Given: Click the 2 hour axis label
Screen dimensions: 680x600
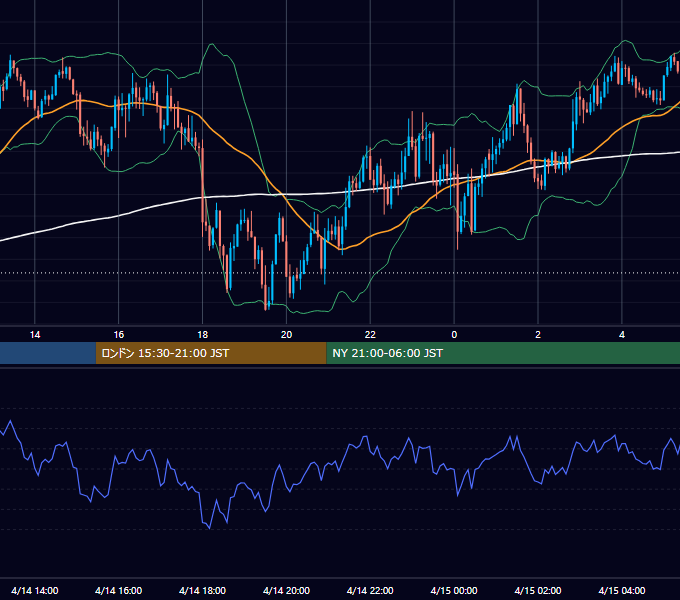Looking at the screenshot, I should (x=538, y=335).
